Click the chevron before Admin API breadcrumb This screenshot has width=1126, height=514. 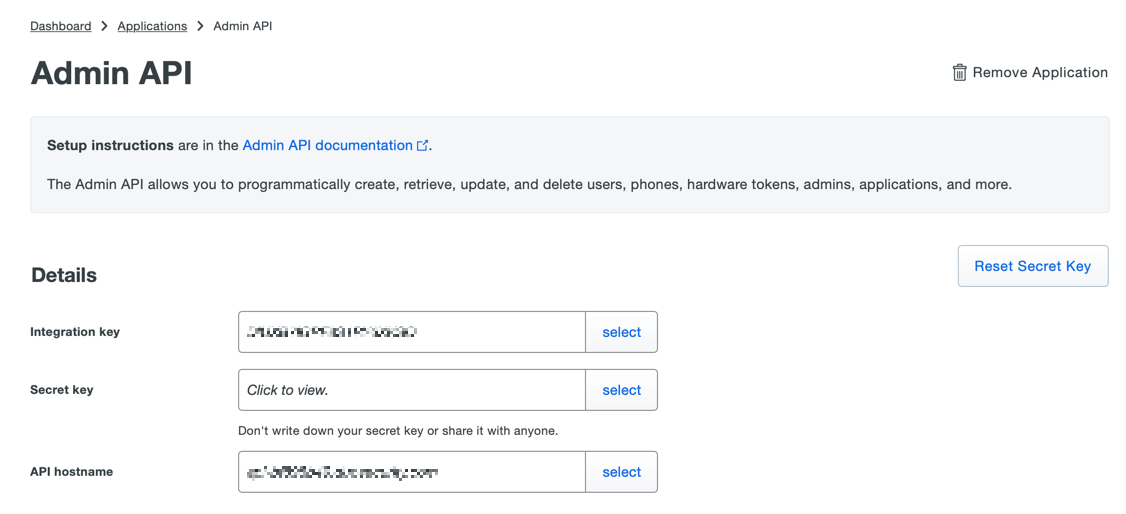(x=200, y=26)
